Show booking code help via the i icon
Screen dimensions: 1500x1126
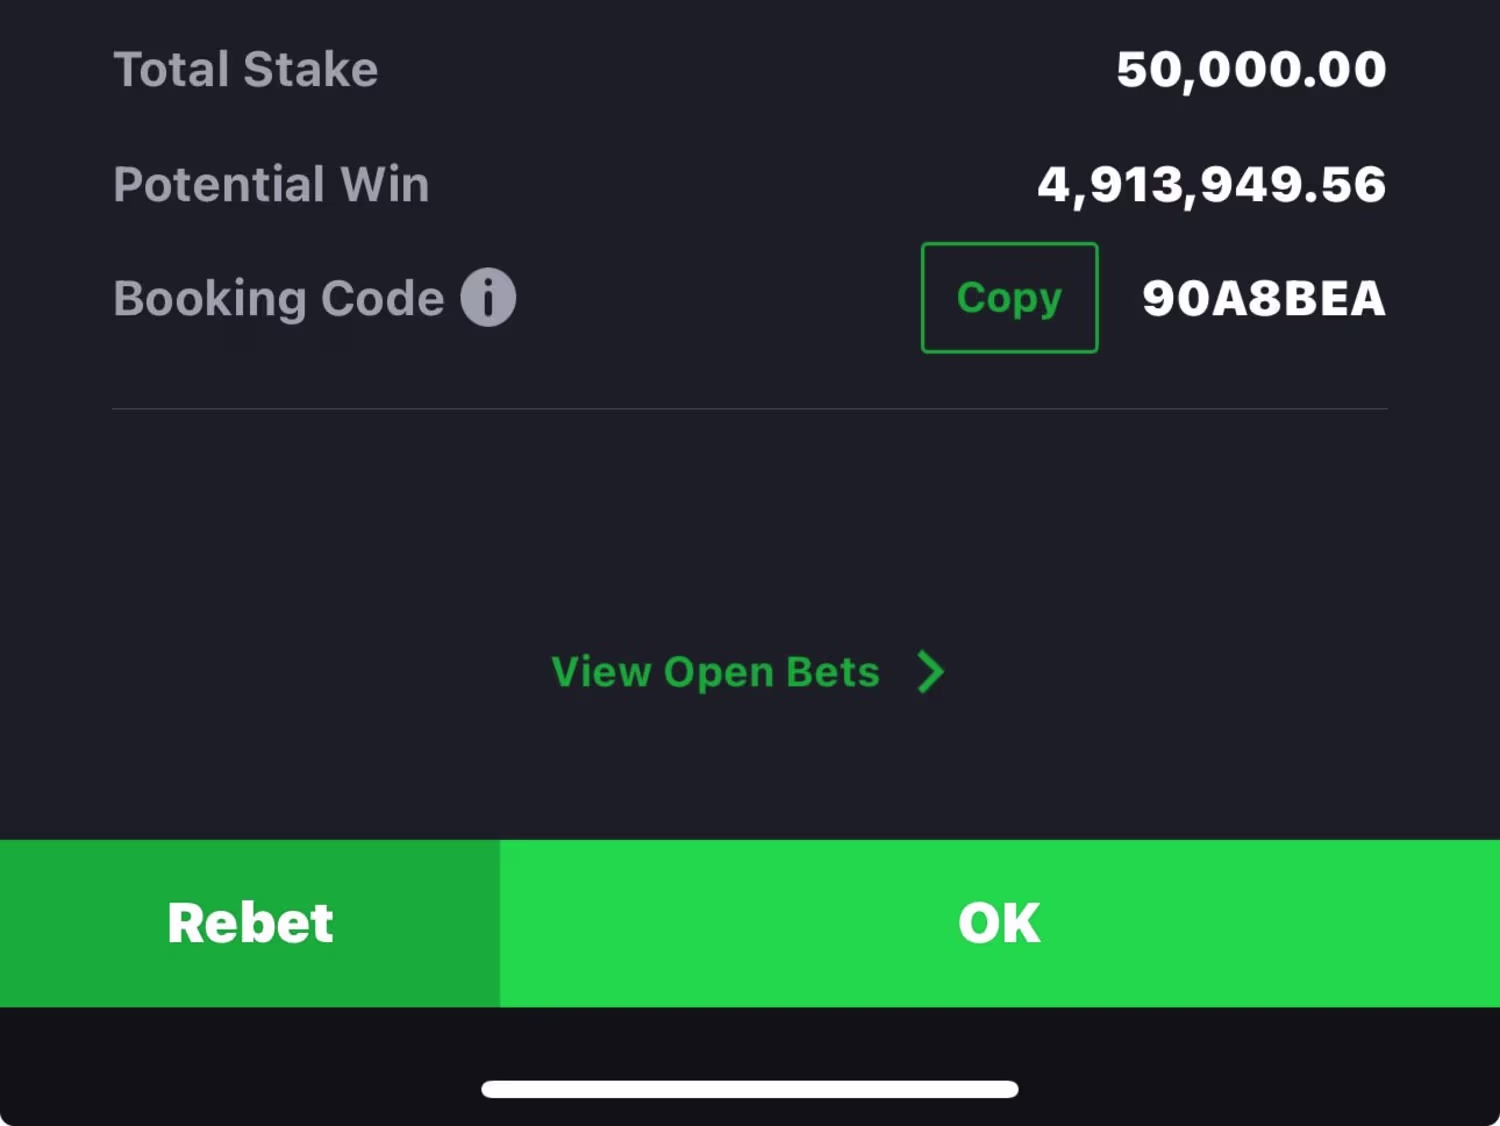(488, 298)
